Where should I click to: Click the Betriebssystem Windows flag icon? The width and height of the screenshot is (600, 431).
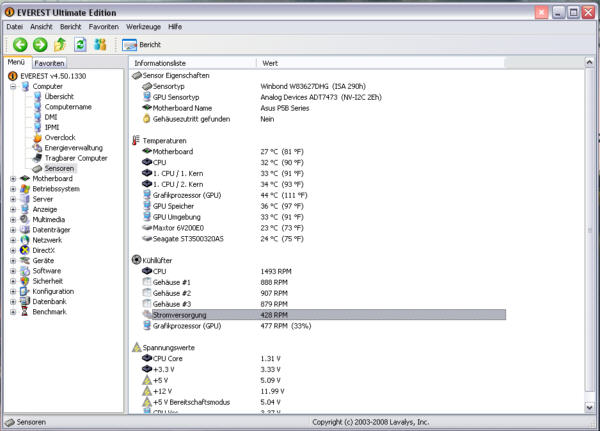click(25, 189)
